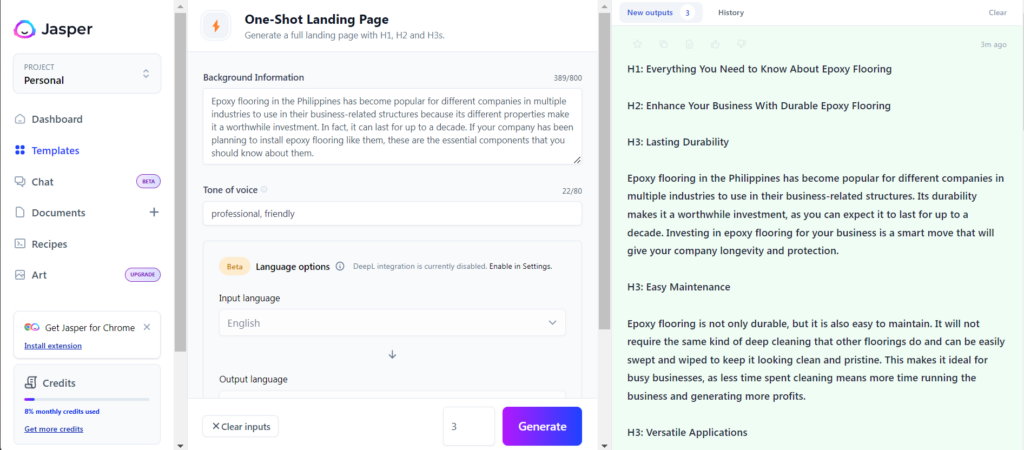The width and height of the screenshot is (1024, 450).
Task: Give the output a thumbs up
Action: coord(715,44)
